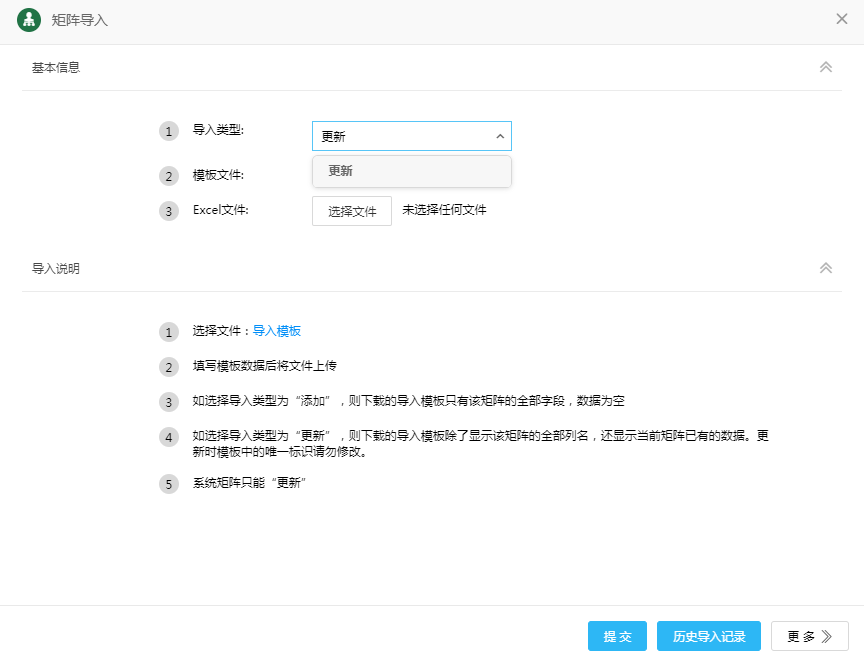Click the 选择文件 button
Image resolution: width=864 pixels, height=661 pixels.
click(352, 211)
